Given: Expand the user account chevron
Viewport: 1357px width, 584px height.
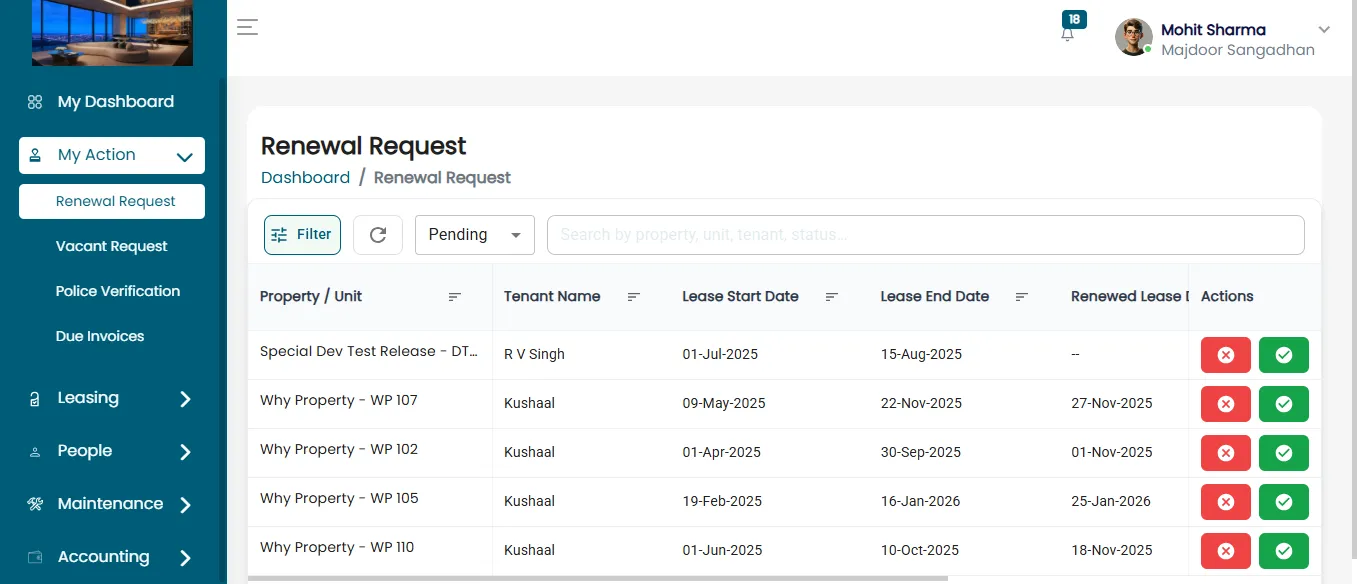Looking at the screenshot, I should (1324, 29).
